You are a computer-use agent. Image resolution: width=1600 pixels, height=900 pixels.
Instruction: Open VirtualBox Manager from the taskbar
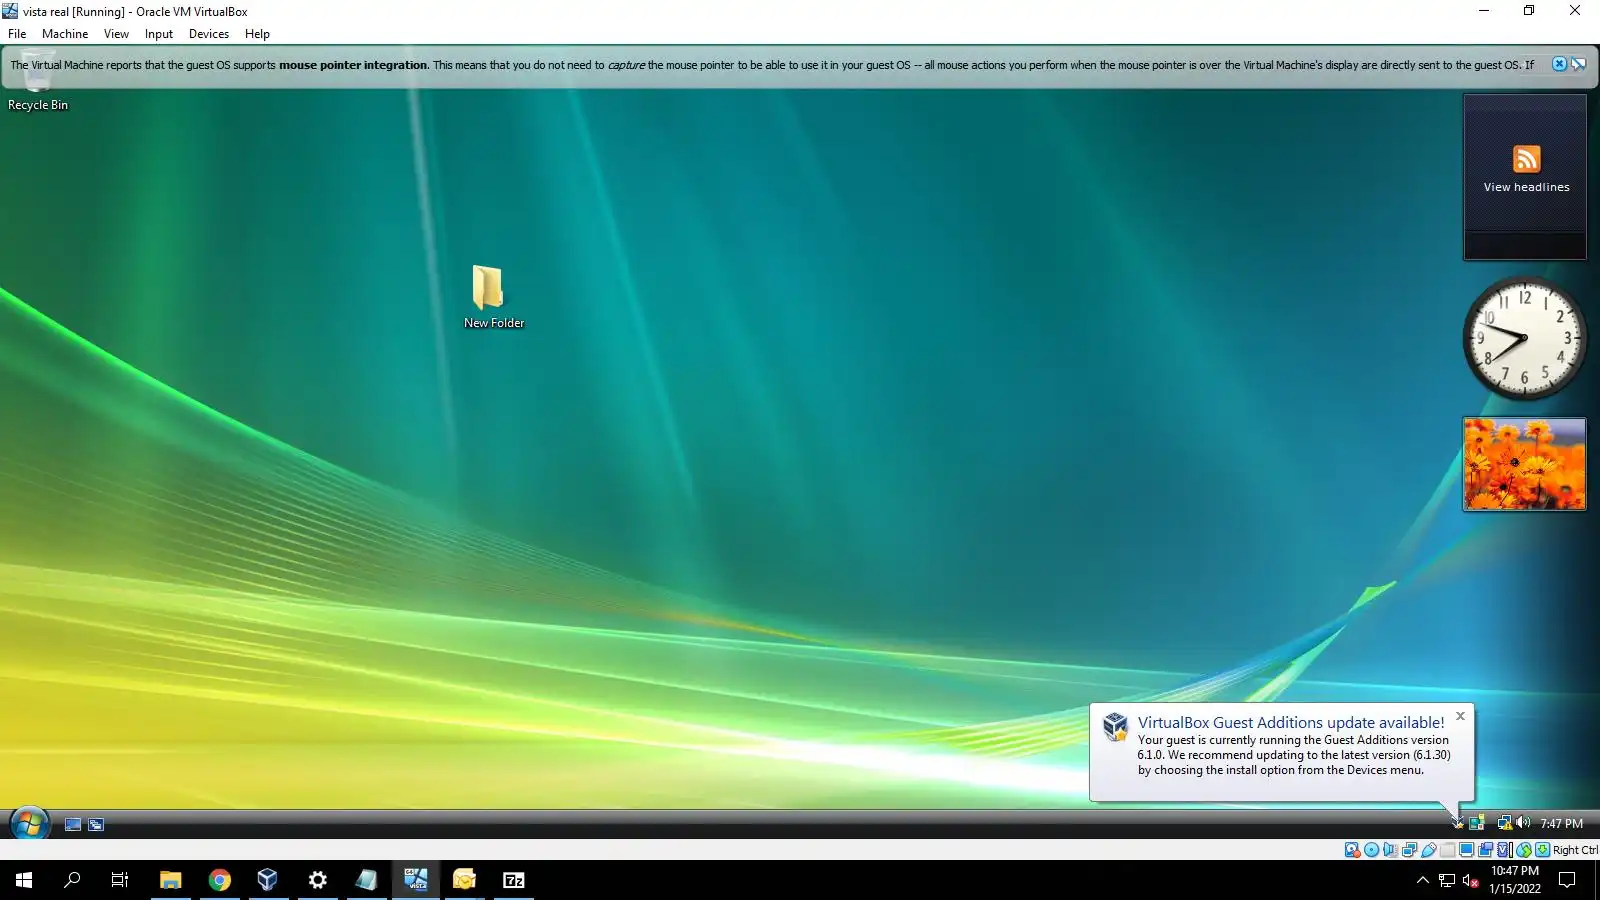(268, 880)
